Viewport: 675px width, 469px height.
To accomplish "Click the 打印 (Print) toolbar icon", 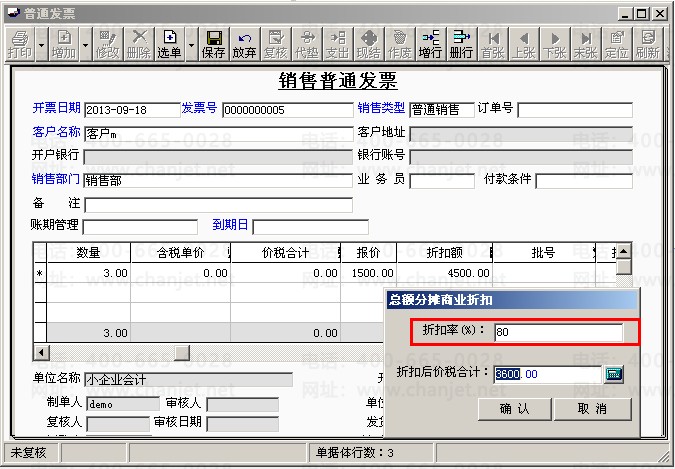I will 18,44.
